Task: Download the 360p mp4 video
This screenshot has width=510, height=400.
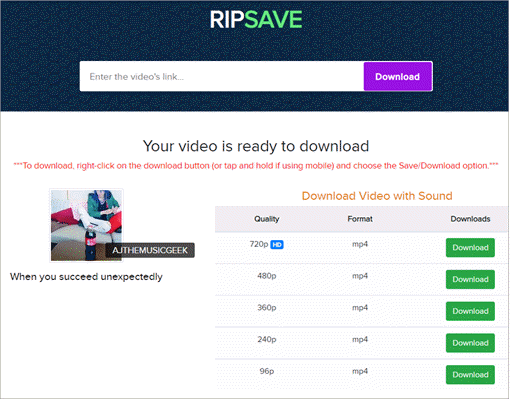Action: pyautogui.click(x=470, y=311)
